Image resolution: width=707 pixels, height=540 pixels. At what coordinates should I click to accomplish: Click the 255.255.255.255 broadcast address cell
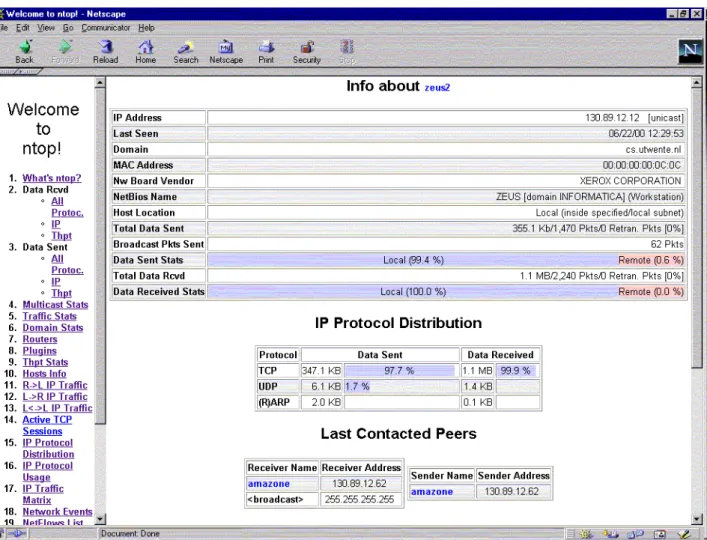pos(360,499)
